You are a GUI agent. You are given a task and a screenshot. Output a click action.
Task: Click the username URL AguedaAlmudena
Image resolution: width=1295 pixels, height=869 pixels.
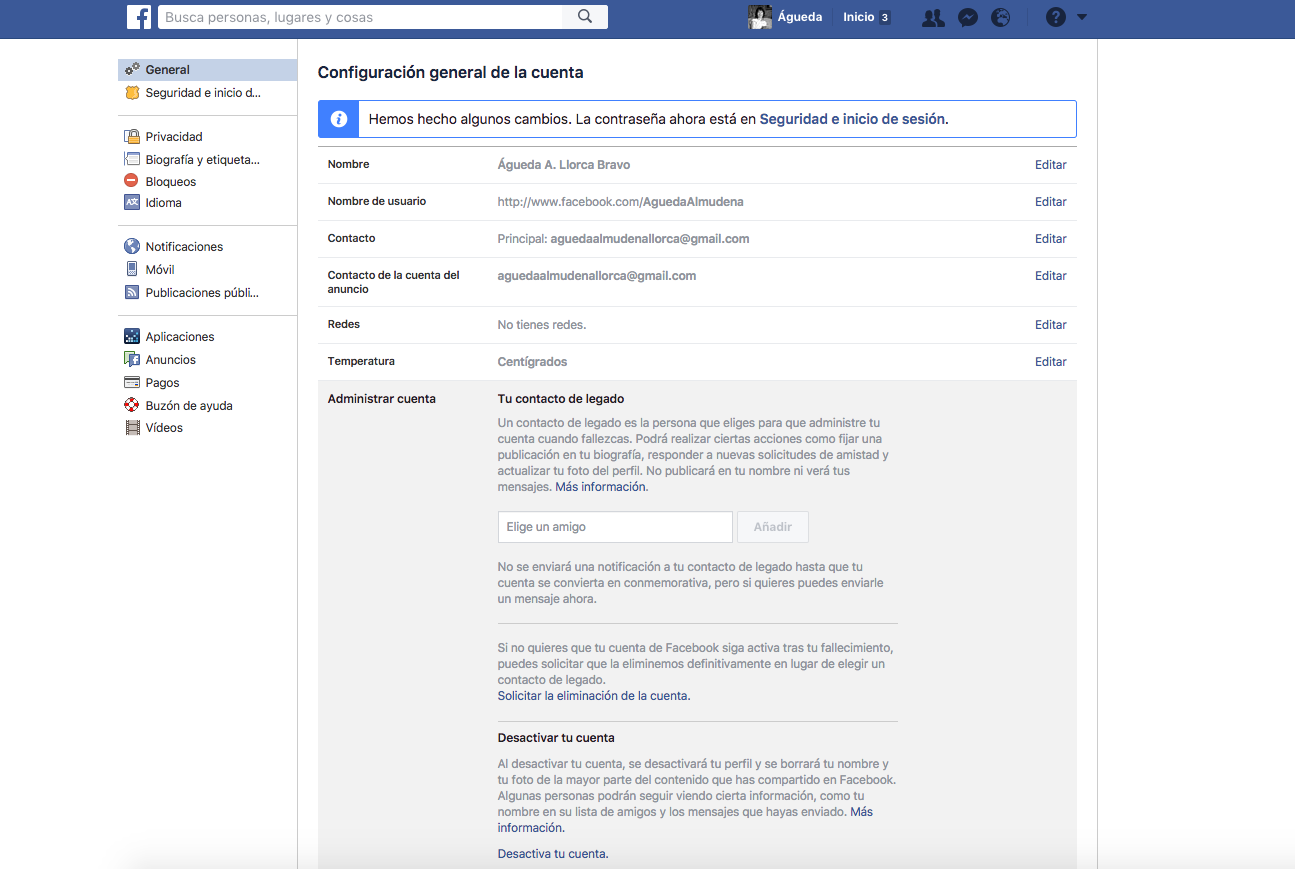[x=620, y=202]
